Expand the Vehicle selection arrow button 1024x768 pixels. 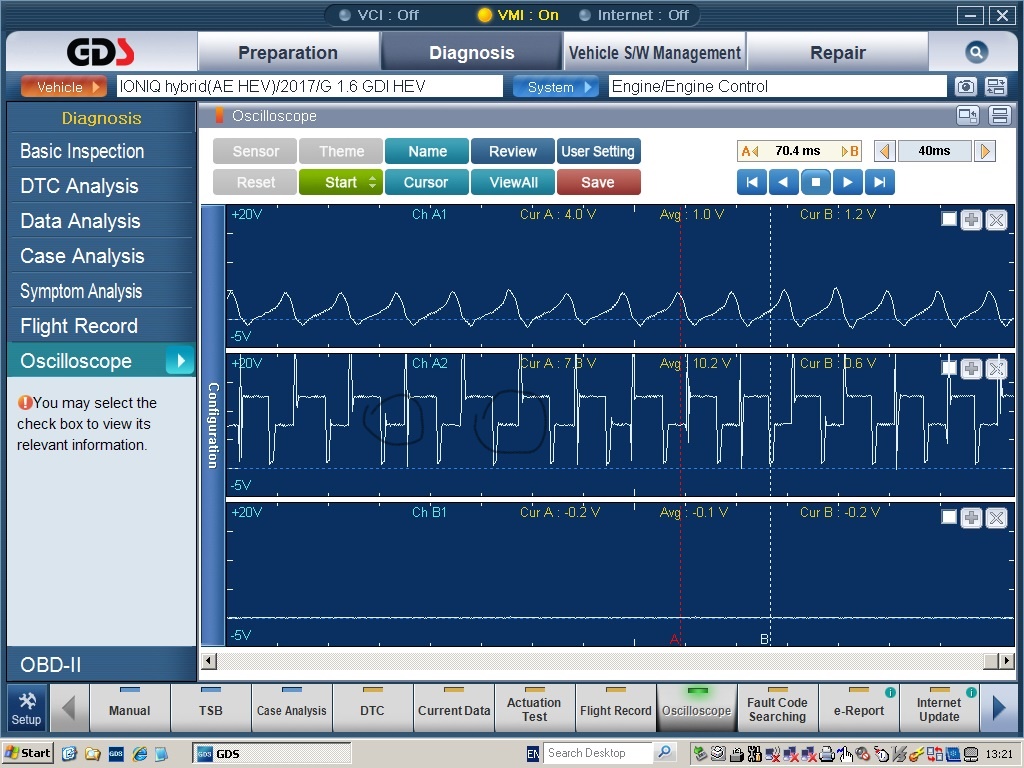(64, 87)
